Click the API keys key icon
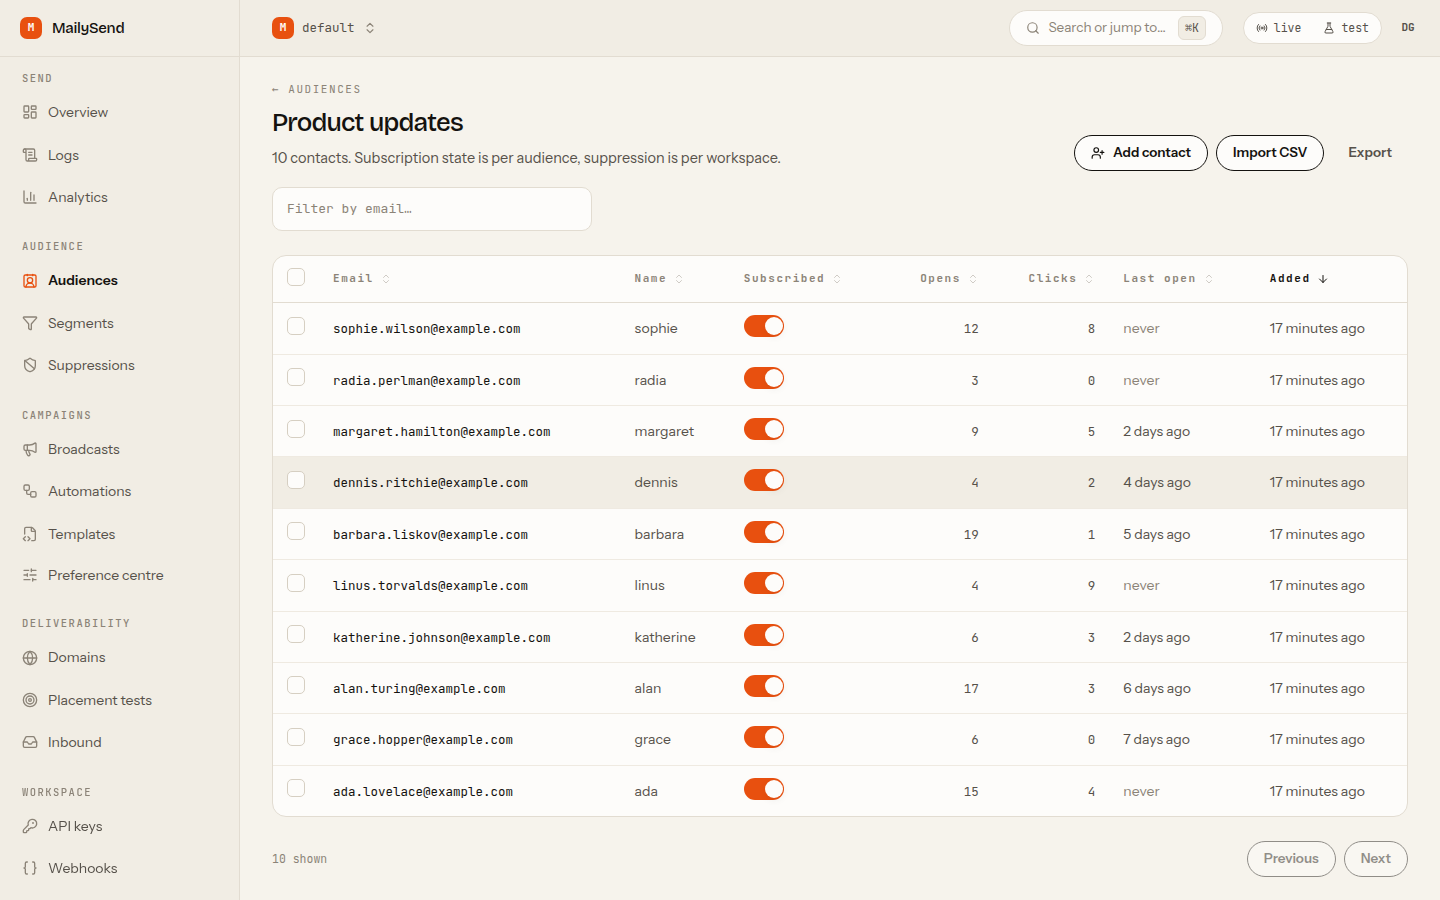Screen dimensions: 1440x900 click(30, 826)
